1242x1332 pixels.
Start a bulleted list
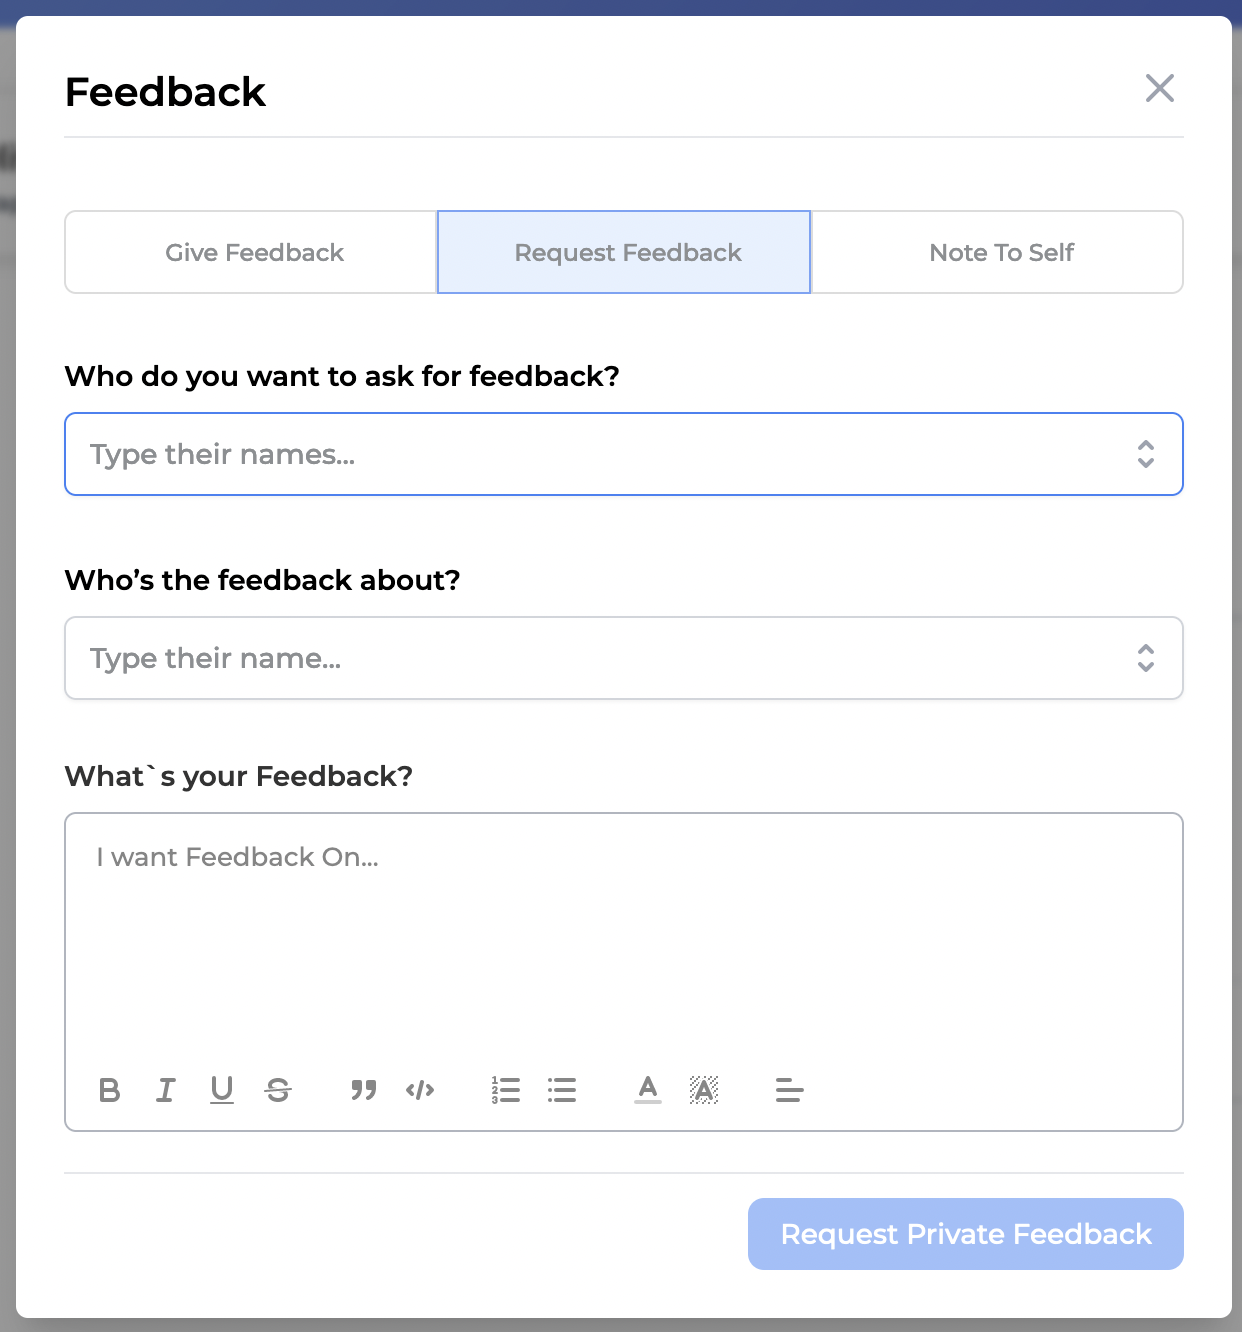click(x=562, y=1090)
